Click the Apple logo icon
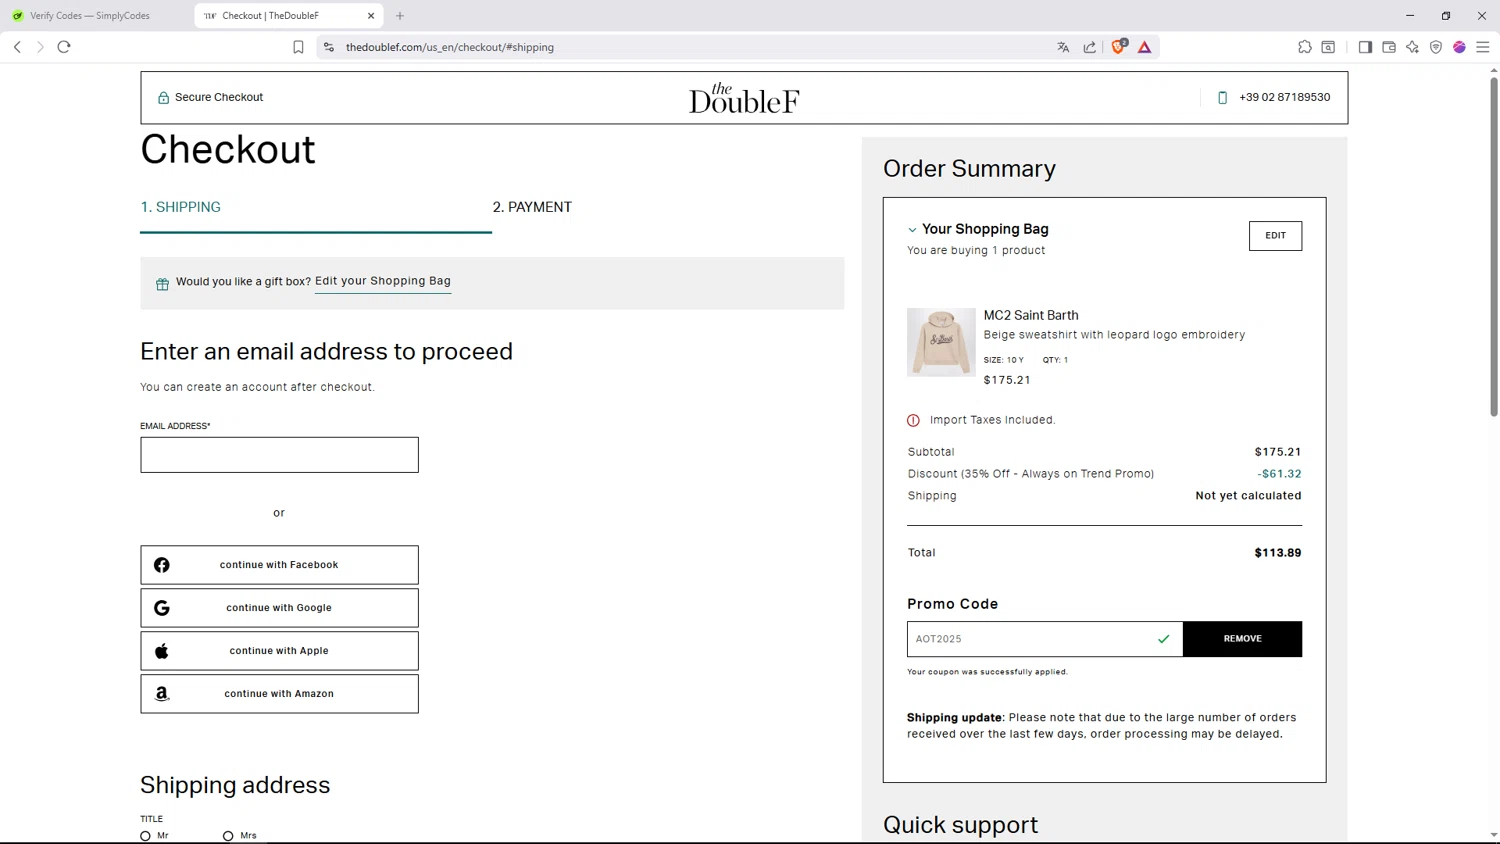 [162, 651]
